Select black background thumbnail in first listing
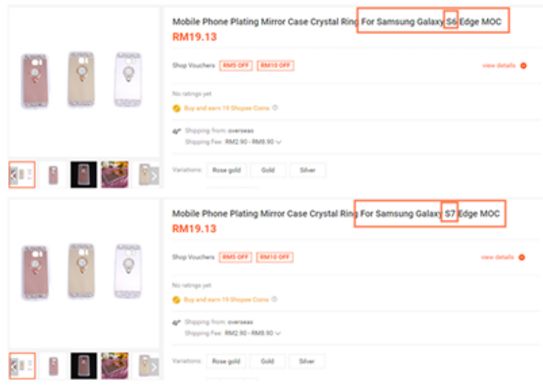This screenshot has height=390, width=543. [x=83, y=175]
